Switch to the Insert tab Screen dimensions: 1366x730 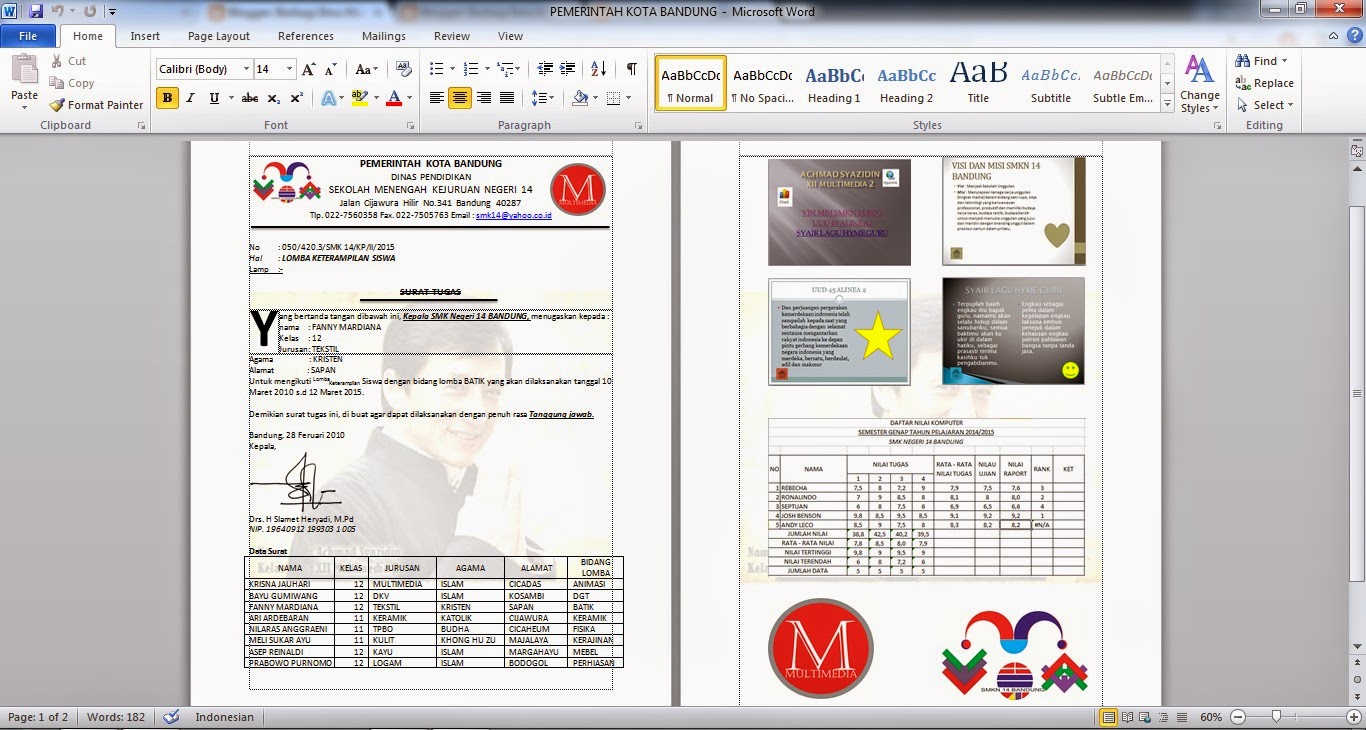click(x=145, y=36)
